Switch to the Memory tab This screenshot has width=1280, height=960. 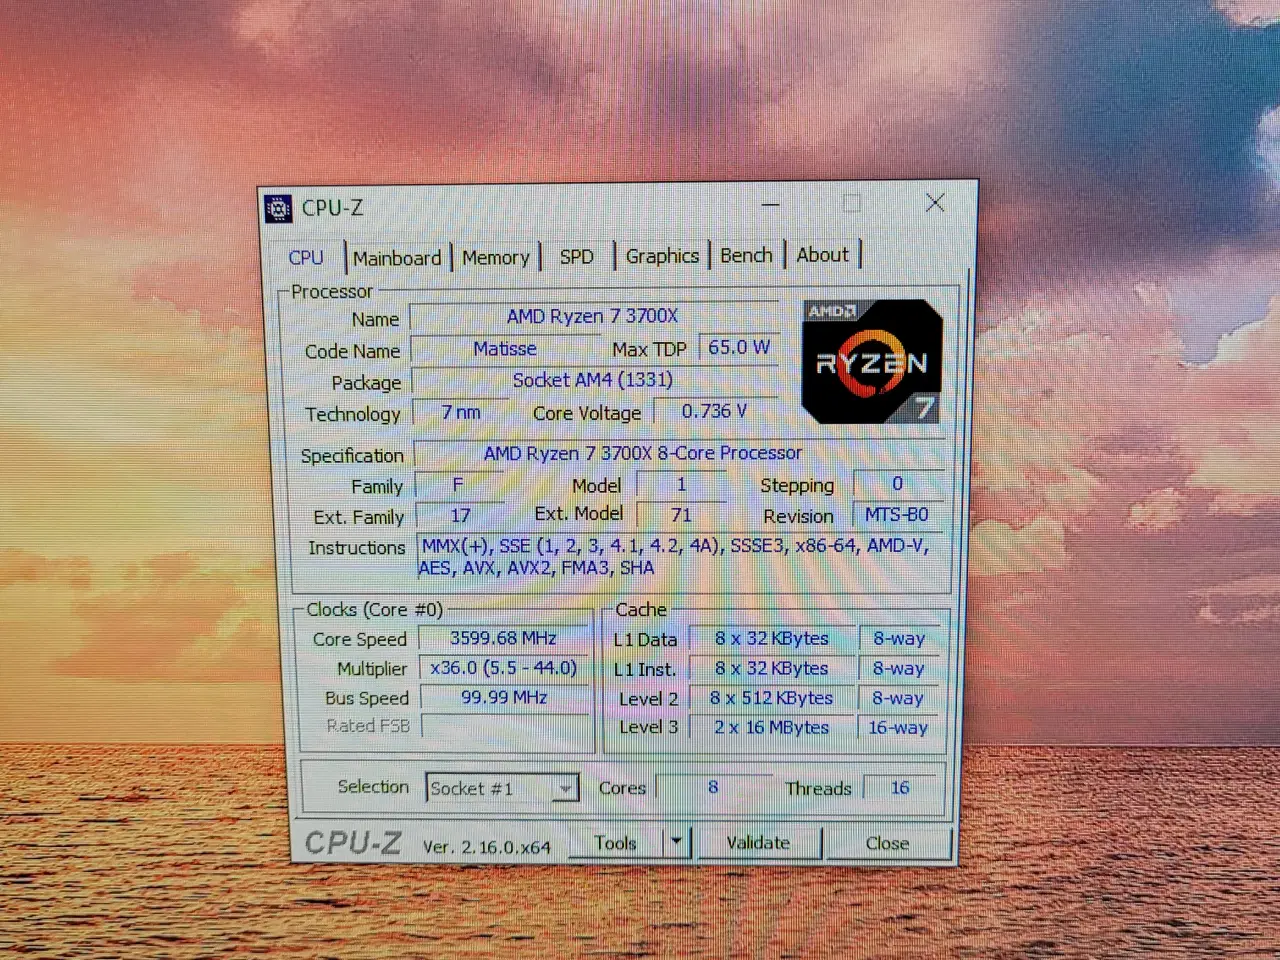[496, 257]
